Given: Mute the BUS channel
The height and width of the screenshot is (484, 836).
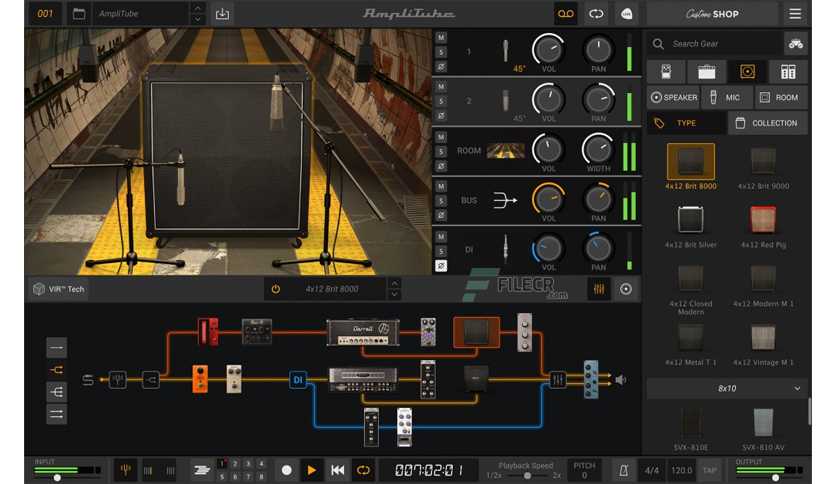Looking at the screenshot, I should (441, 187).
